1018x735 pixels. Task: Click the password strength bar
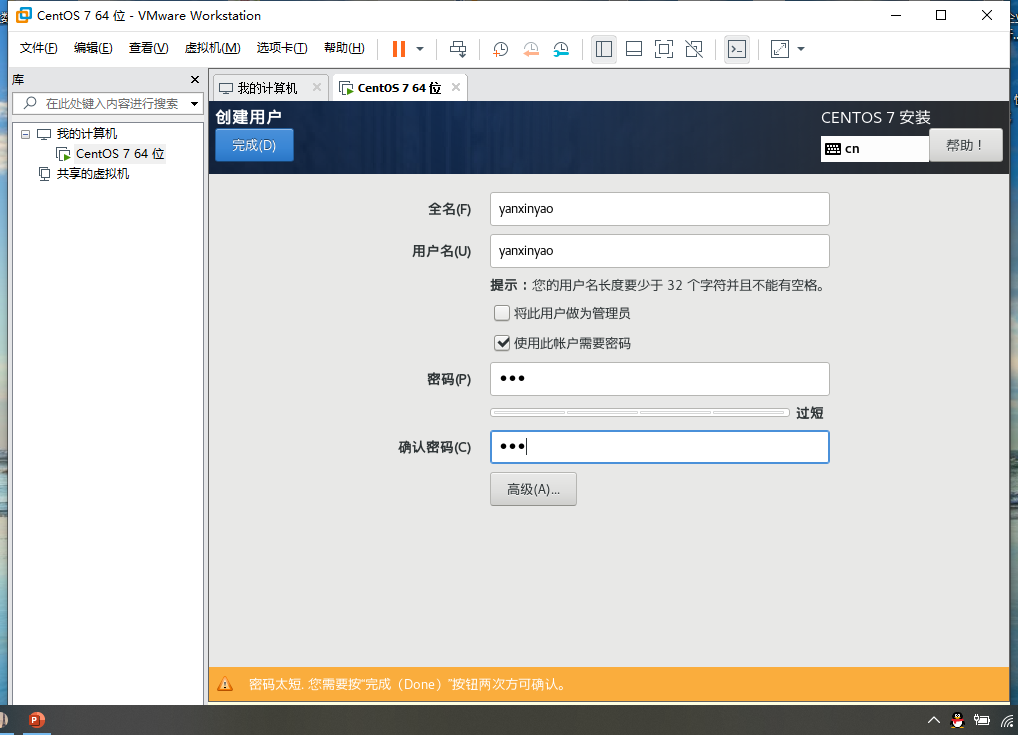tap(639, 412)
